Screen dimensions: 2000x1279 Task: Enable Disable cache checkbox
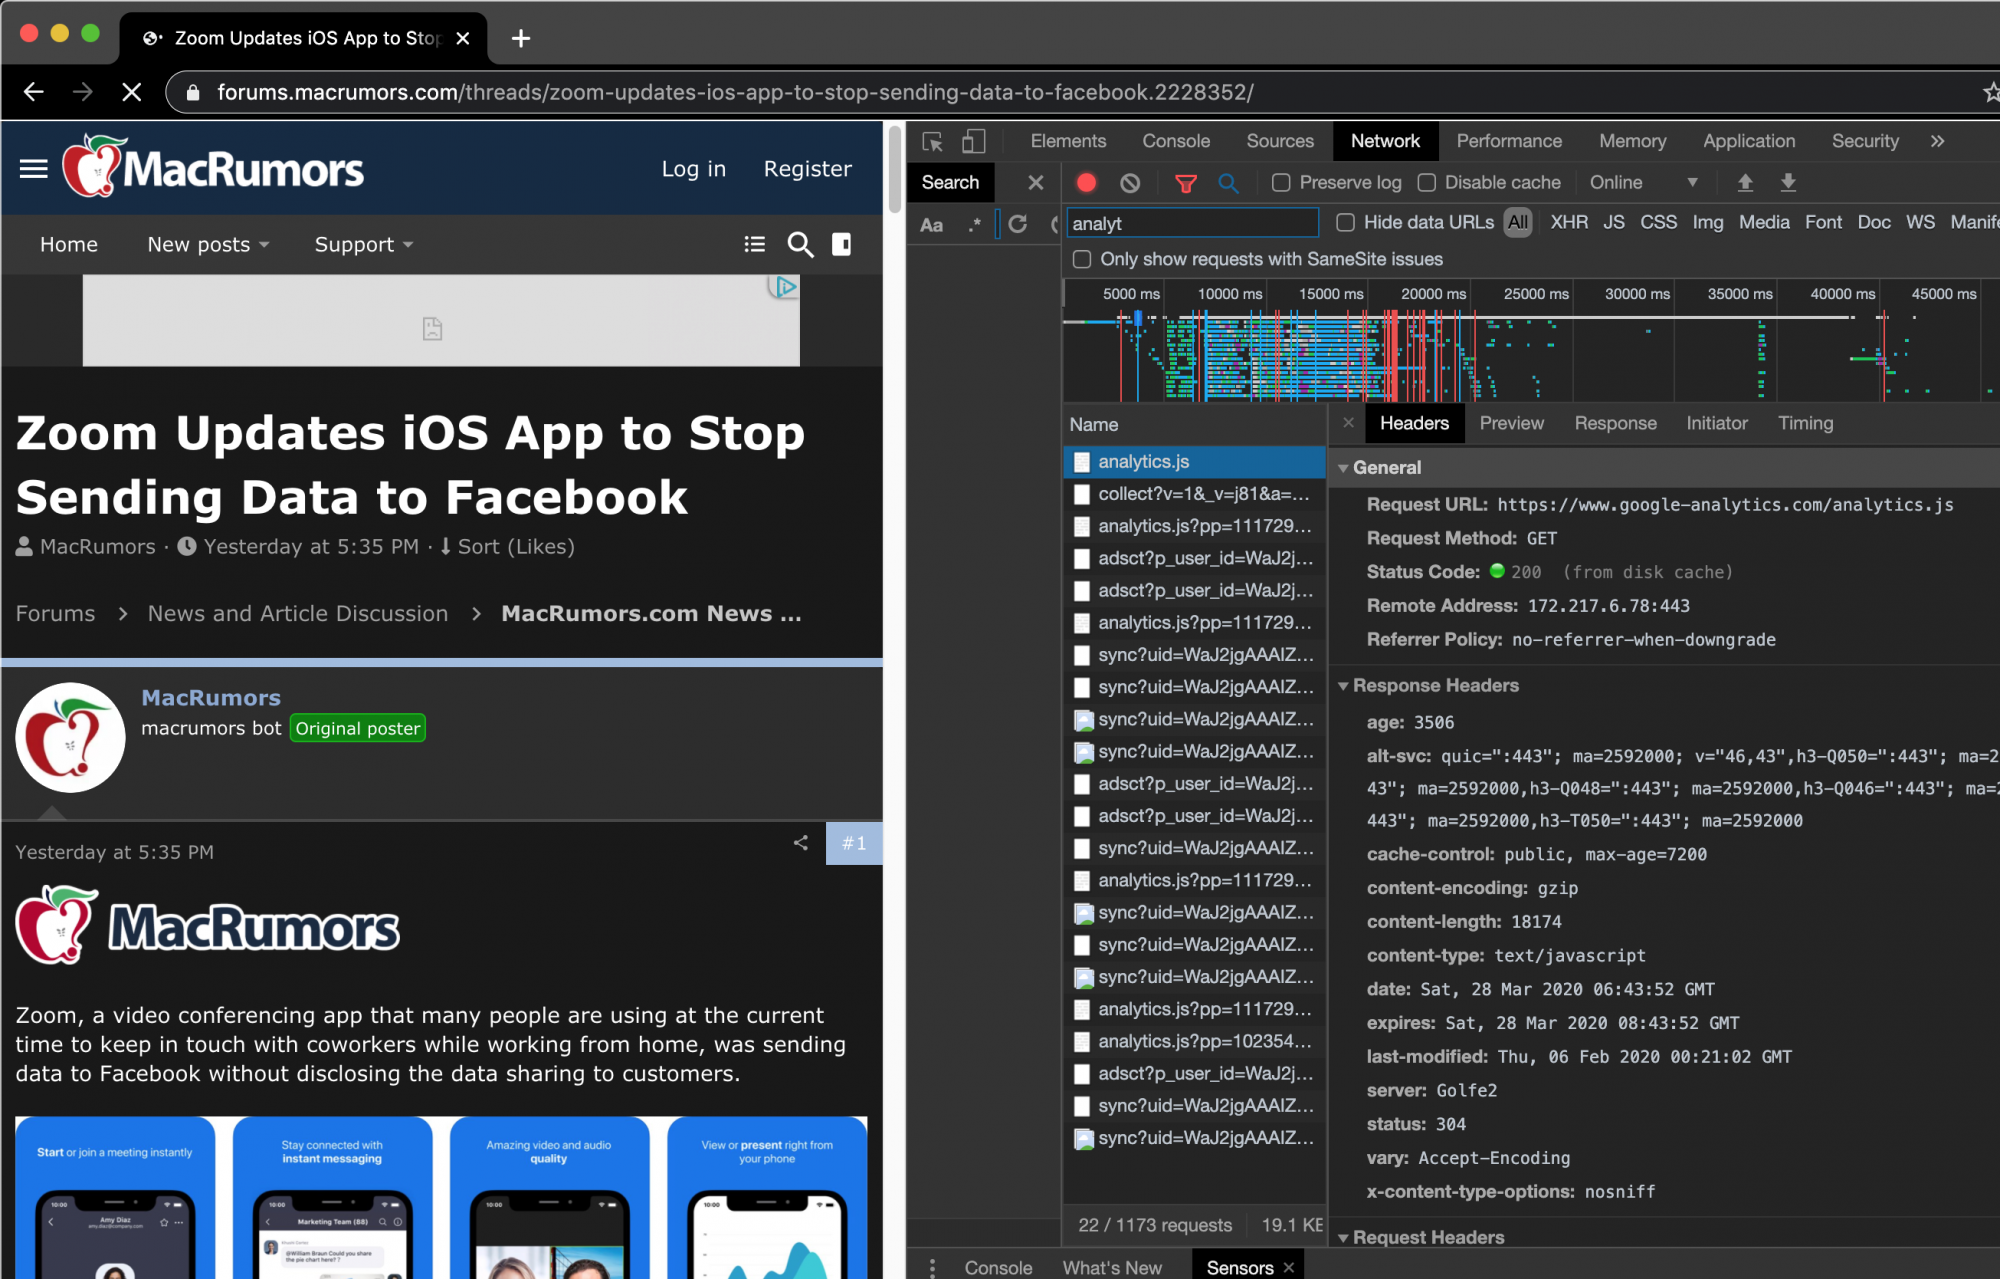click(1427, 182)
